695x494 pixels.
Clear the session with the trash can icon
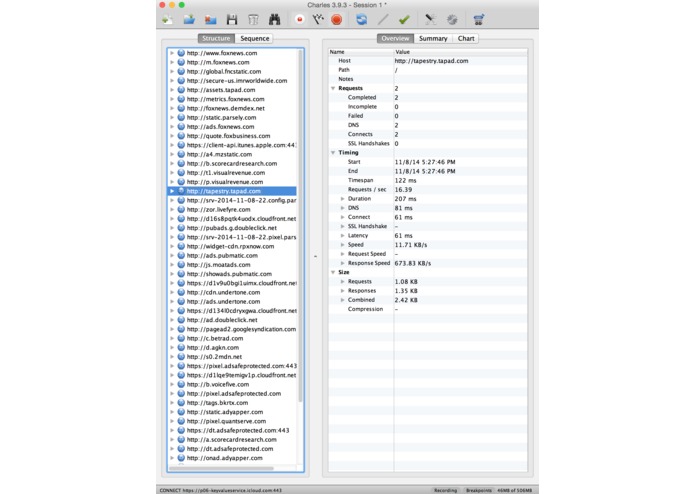253,19
